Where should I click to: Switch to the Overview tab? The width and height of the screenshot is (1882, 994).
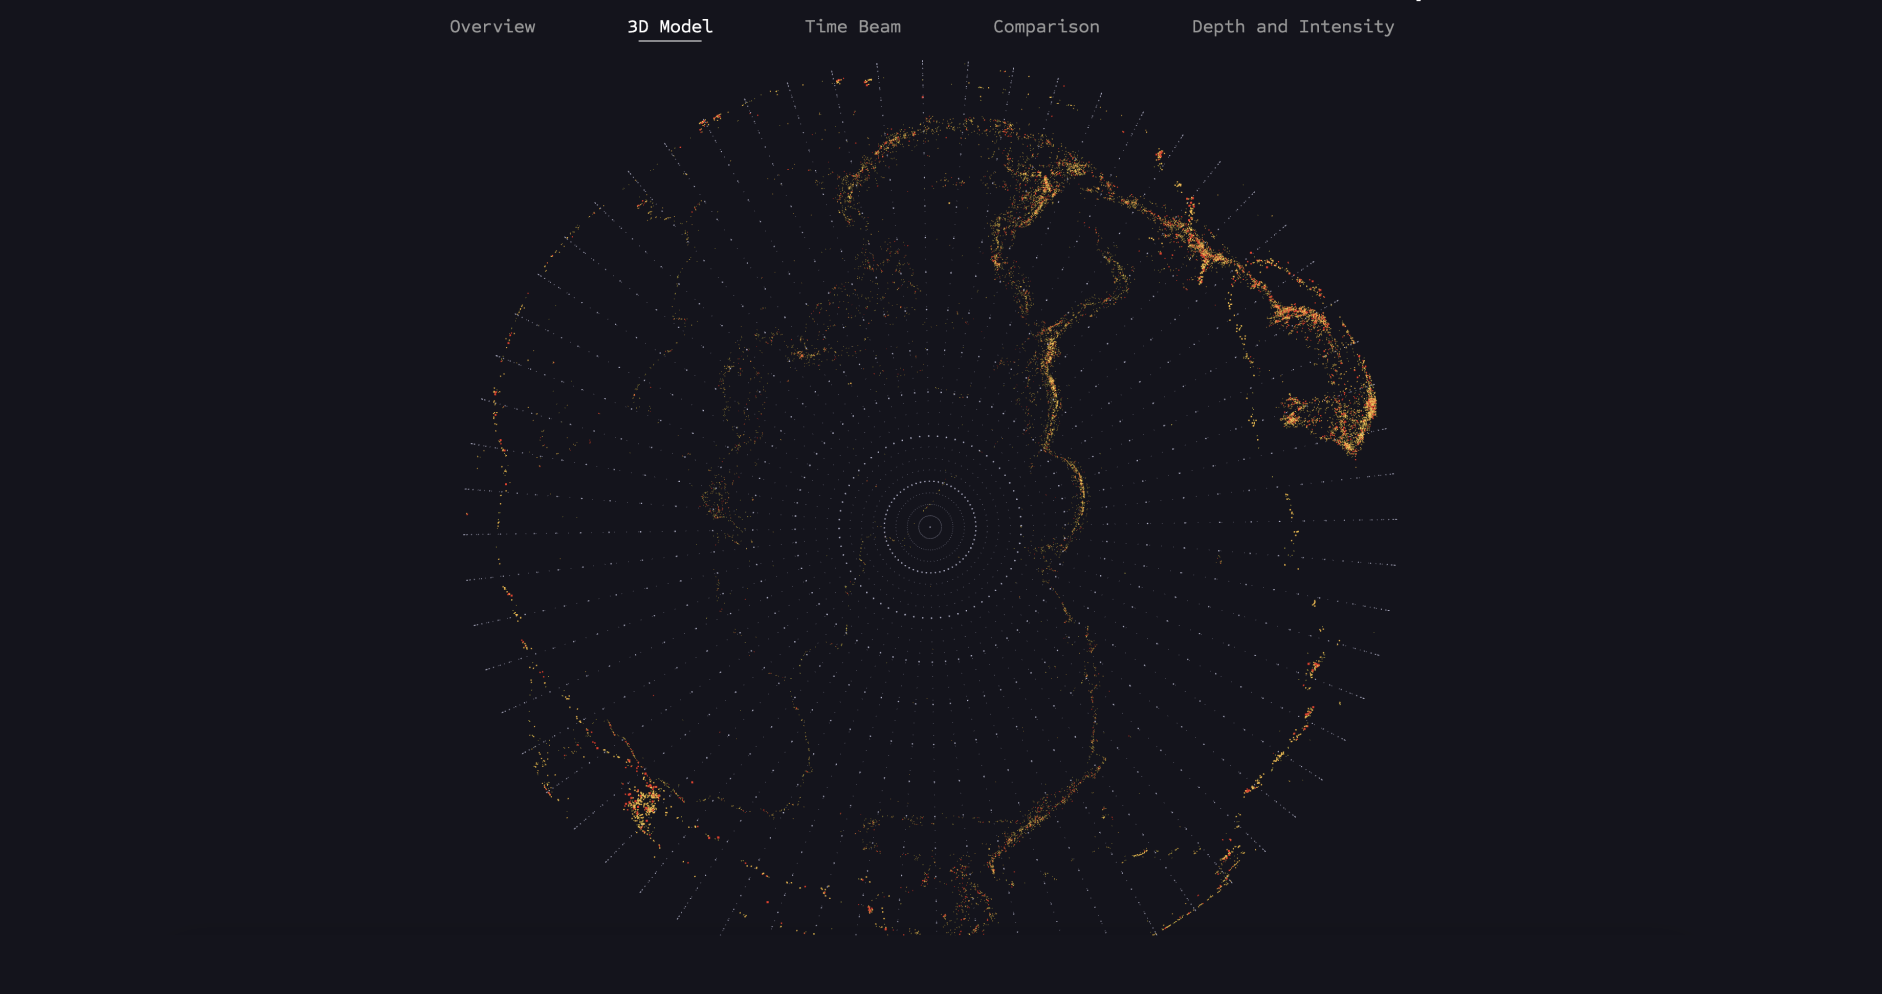(492, 27)
